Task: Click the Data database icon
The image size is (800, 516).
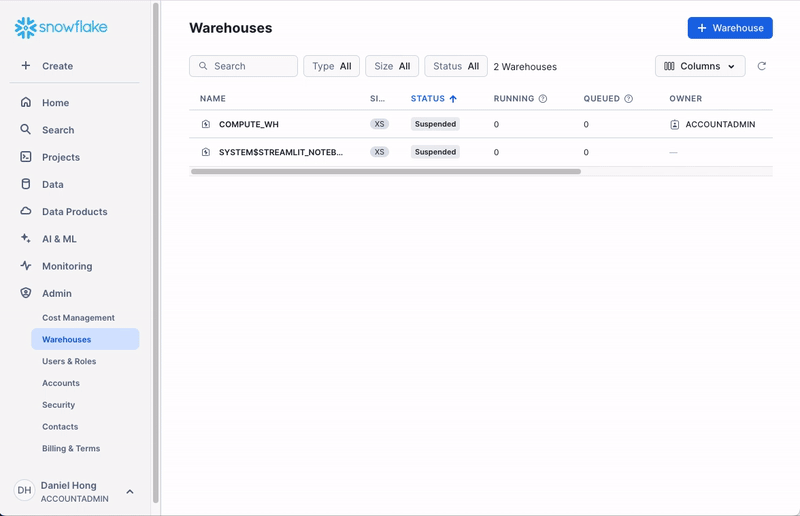Action: click(x=26, y=184)
